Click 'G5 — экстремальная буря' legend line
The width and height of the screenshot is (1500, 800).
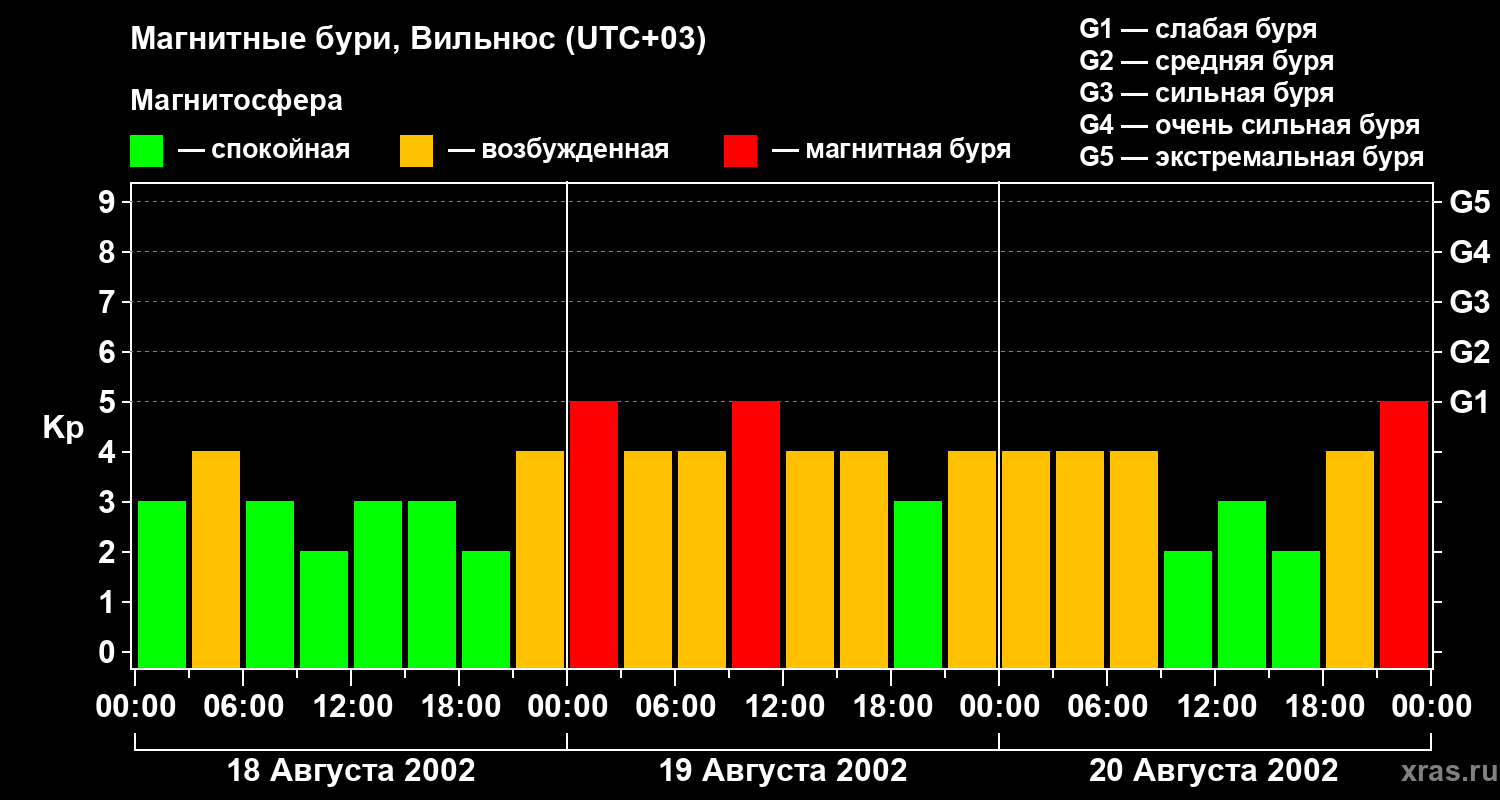coord(1251,157)
